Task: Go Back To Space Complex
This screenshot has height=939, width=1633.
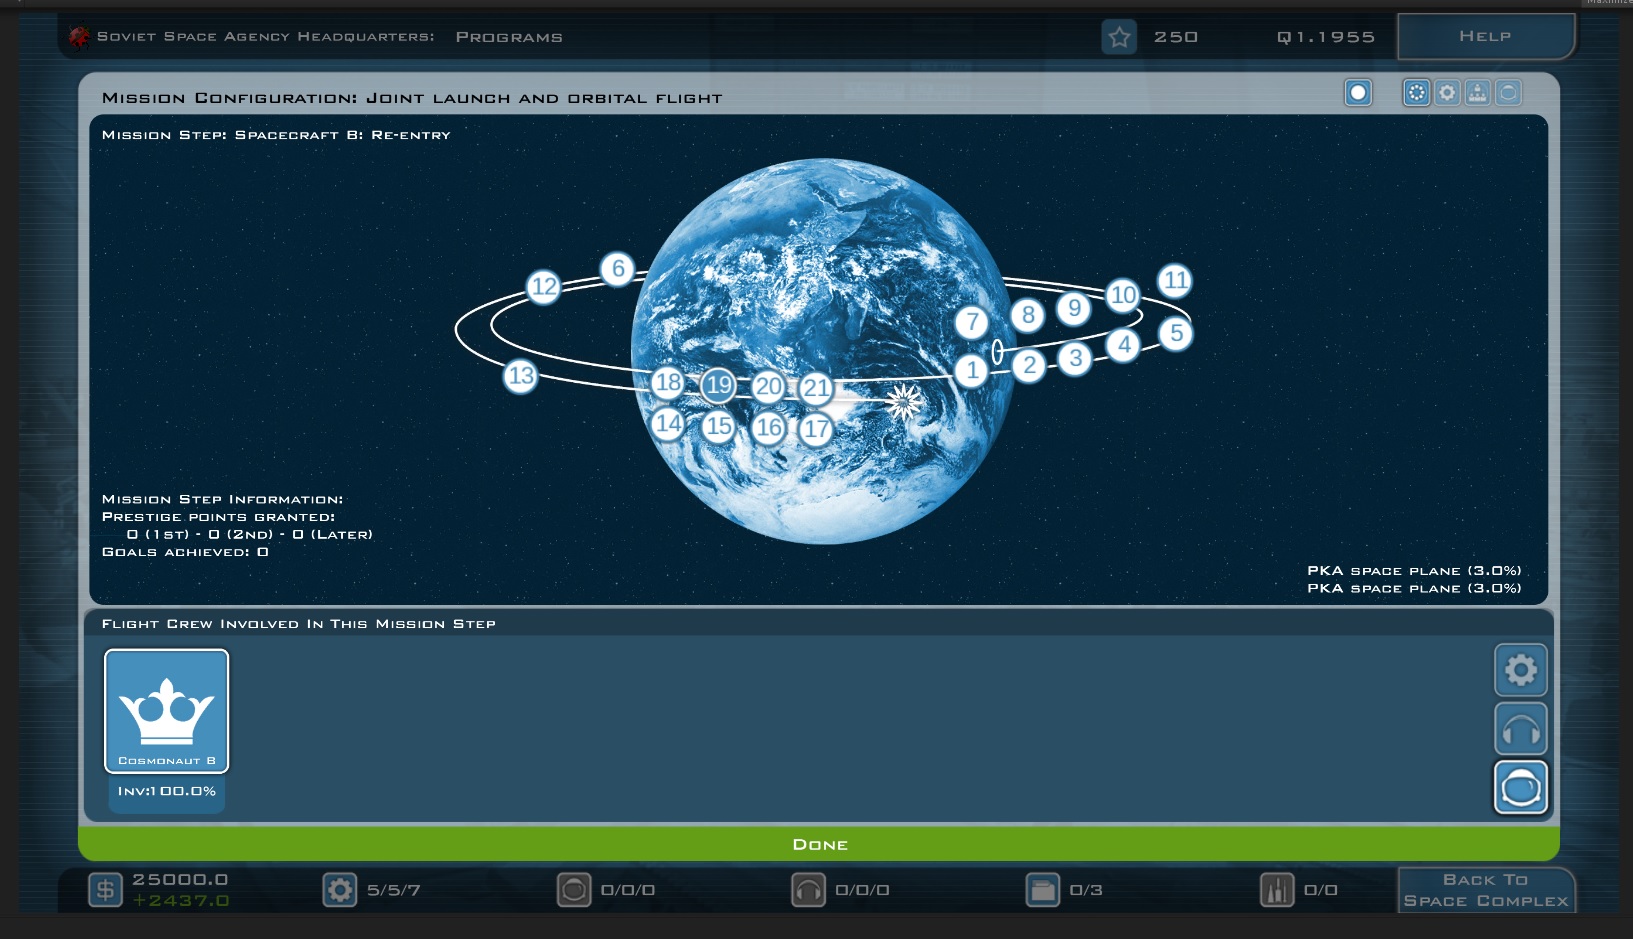Action: pos(1485,890)
